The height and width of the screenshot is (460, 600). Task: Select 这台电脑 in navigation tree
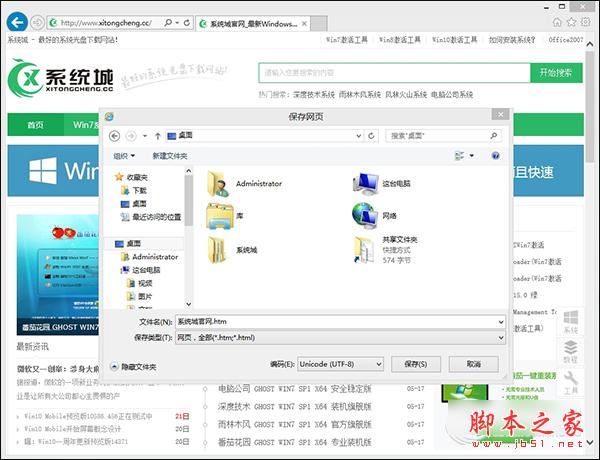tap(140, 270)
